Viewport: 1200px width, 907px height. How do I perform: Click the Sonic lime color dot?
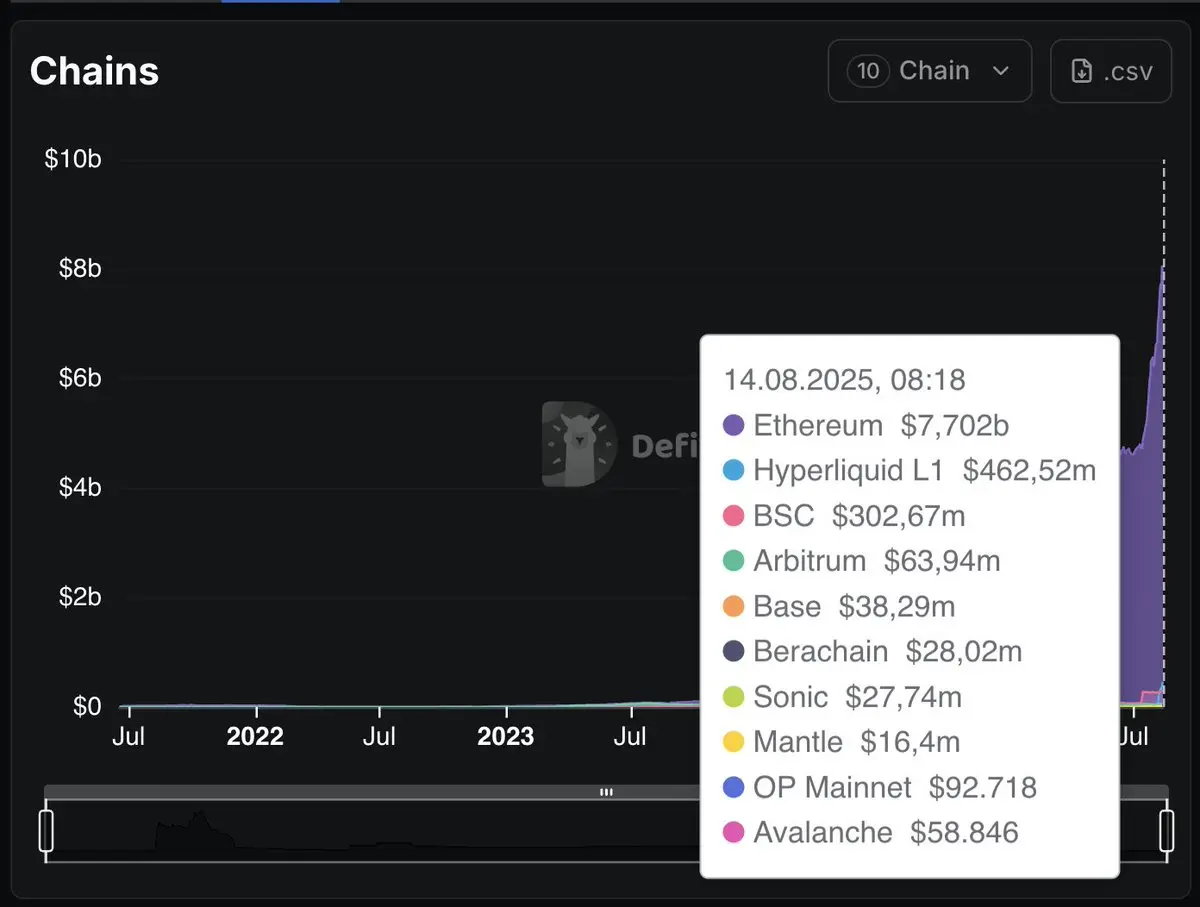point(733,697)
